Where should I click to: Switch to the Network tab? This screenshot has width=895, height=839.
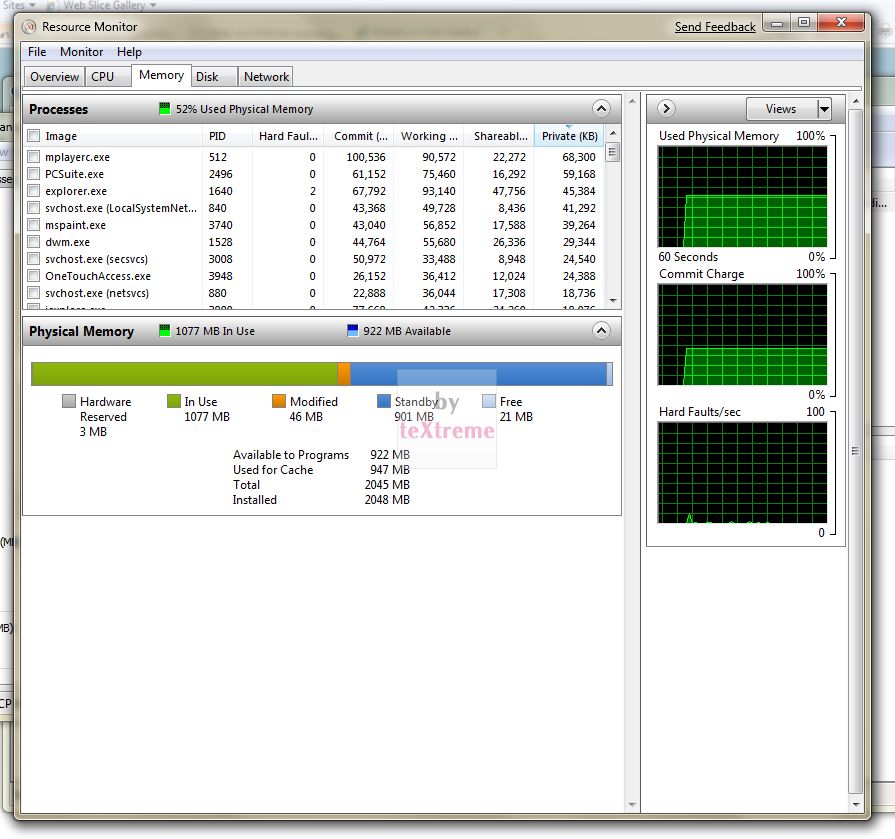[266, 76]
